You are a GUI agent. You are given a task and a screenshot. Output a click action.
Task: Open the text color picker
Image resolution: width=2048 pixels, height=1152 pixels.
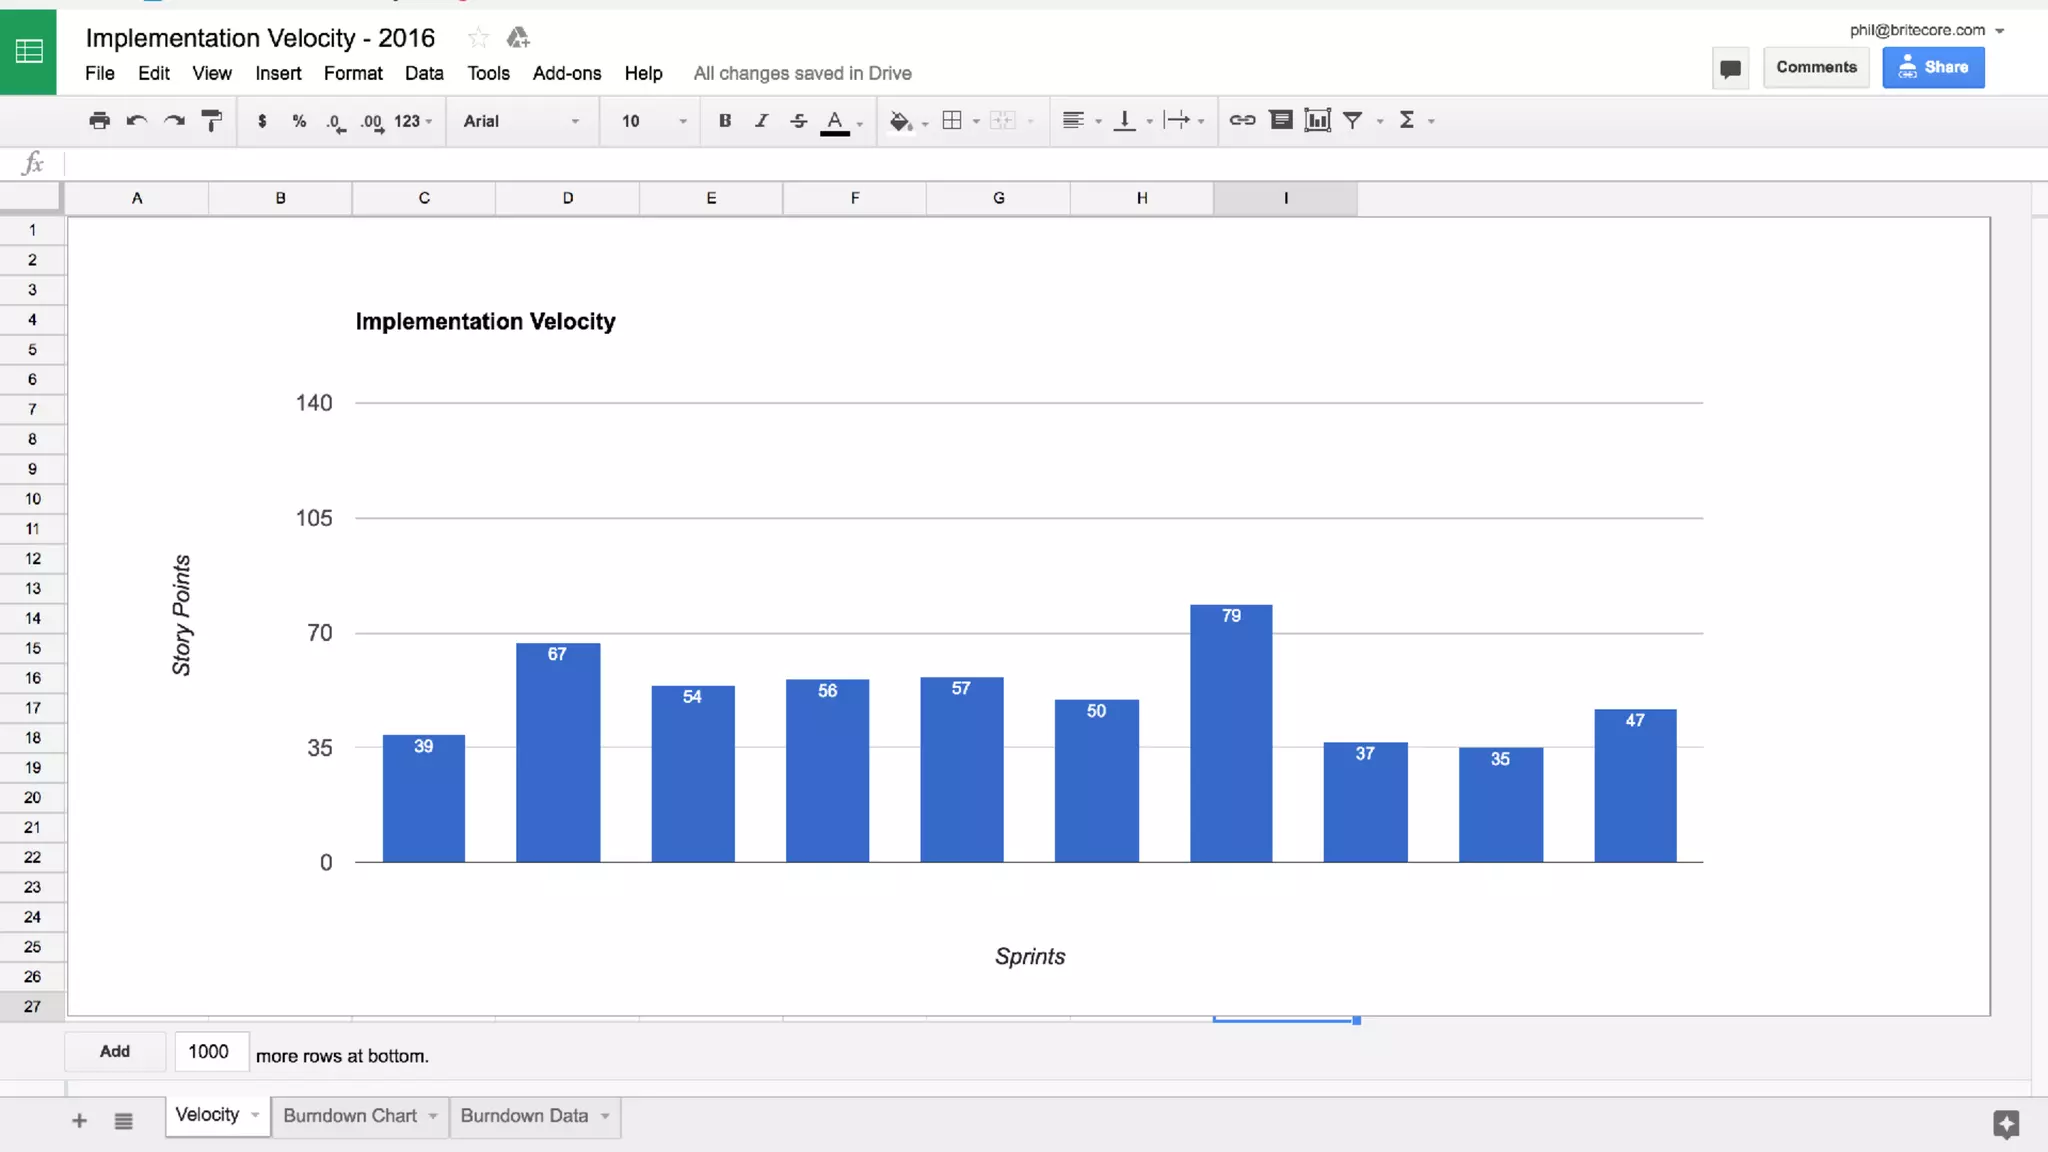[835, 121]
